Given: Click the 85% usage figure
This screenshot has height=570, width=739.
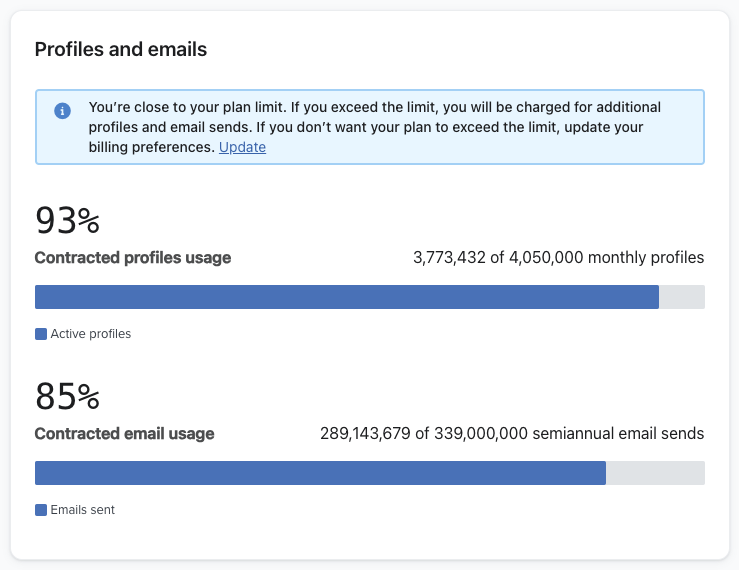Looking at the screenshot, I should pyautogui.click(x=67, y=397).
